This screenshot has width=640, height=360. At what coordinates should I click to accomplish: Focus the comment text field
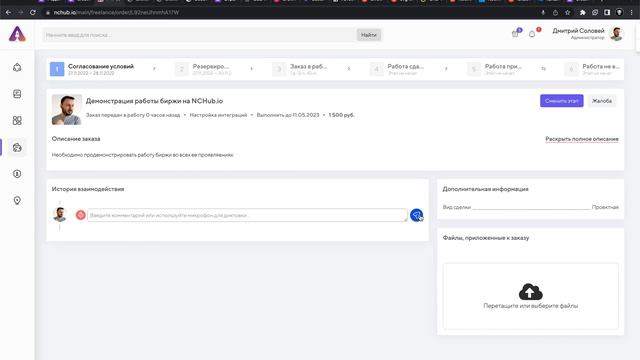[x=247, y=215]
